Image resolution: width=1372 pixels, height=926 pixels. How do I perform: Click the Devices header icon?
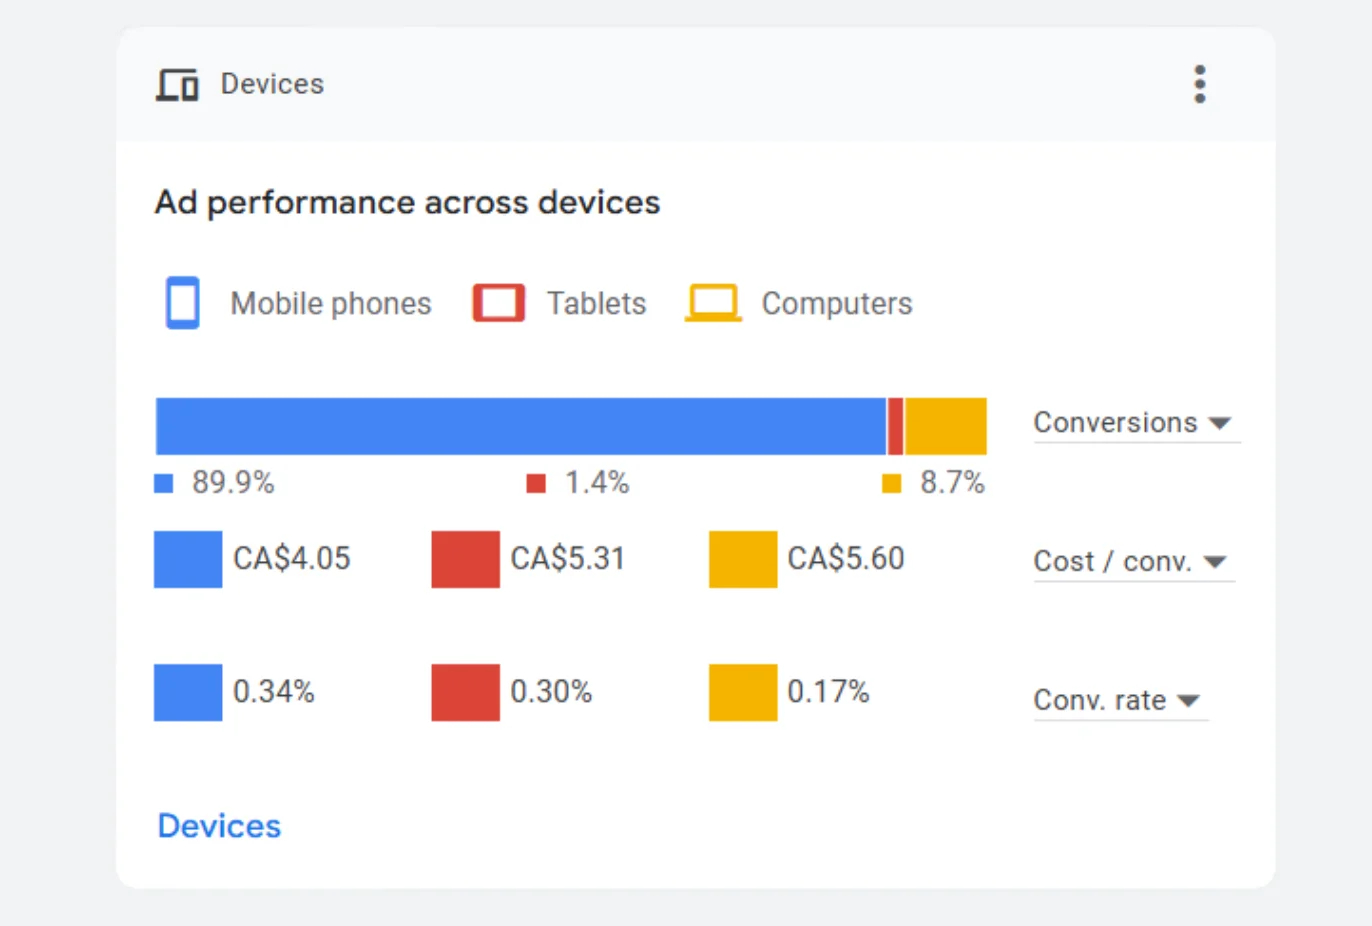[x=177, y=85]
